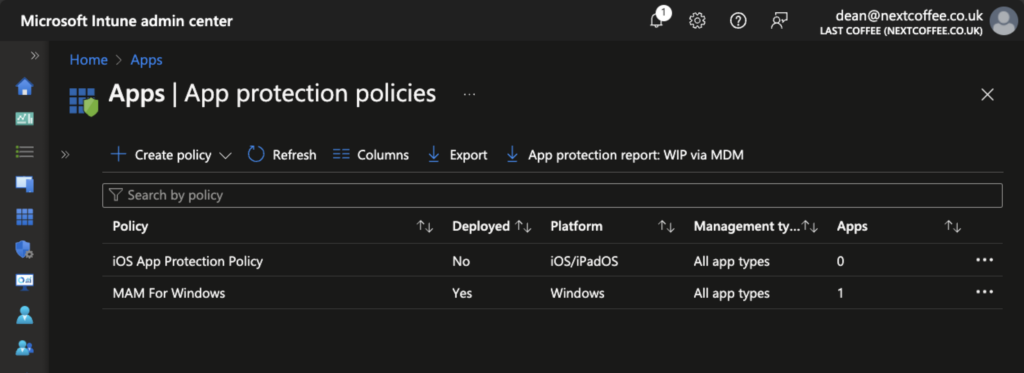Screen dimensions: 1024x373
Task: Select the iOS/iPadOS platform cell
Action: 584,261
